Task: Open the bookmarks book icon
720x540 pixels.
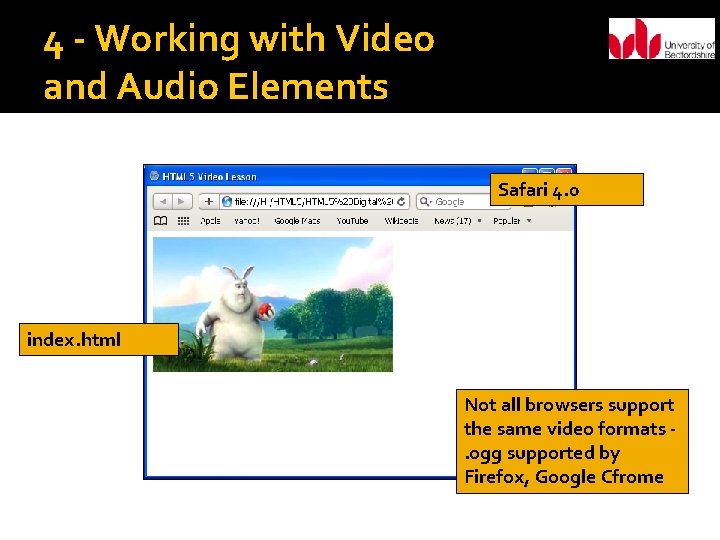Action: coord(160,221)
